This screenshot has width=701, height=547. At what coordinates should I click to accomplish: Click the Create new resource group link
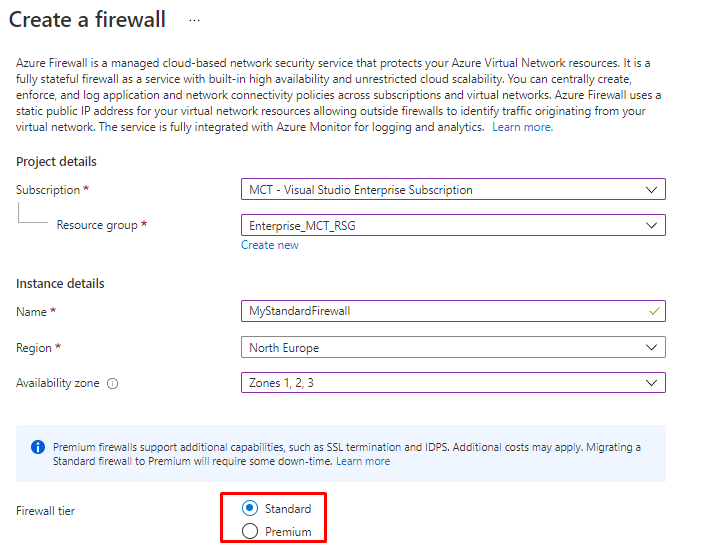(270, 245)
